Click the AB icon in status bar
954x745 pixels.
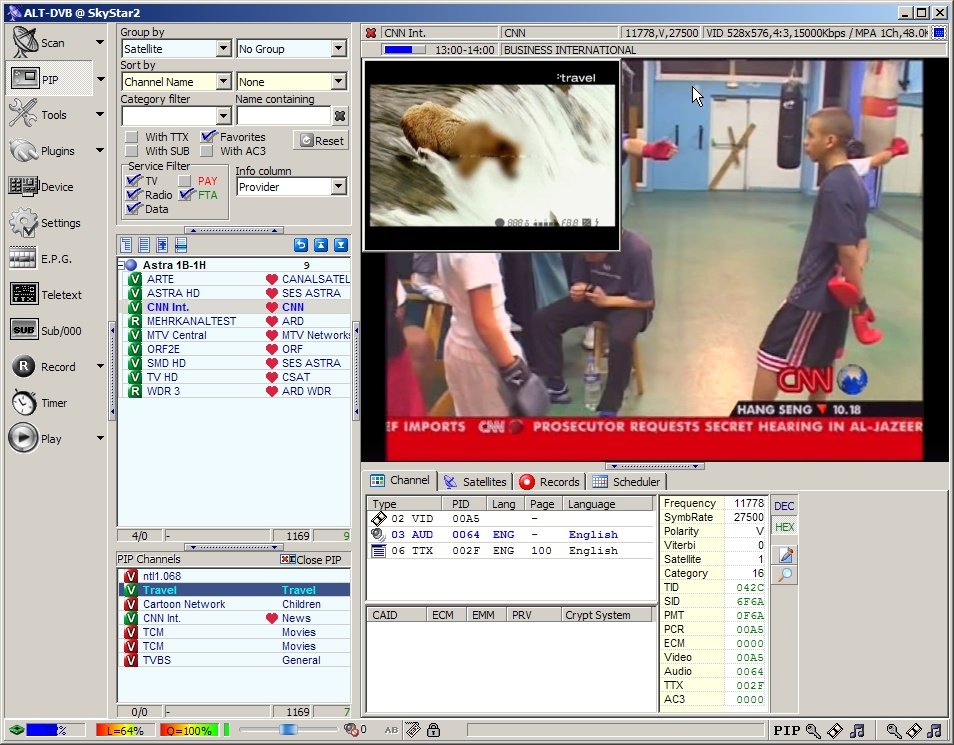[391, 730]
